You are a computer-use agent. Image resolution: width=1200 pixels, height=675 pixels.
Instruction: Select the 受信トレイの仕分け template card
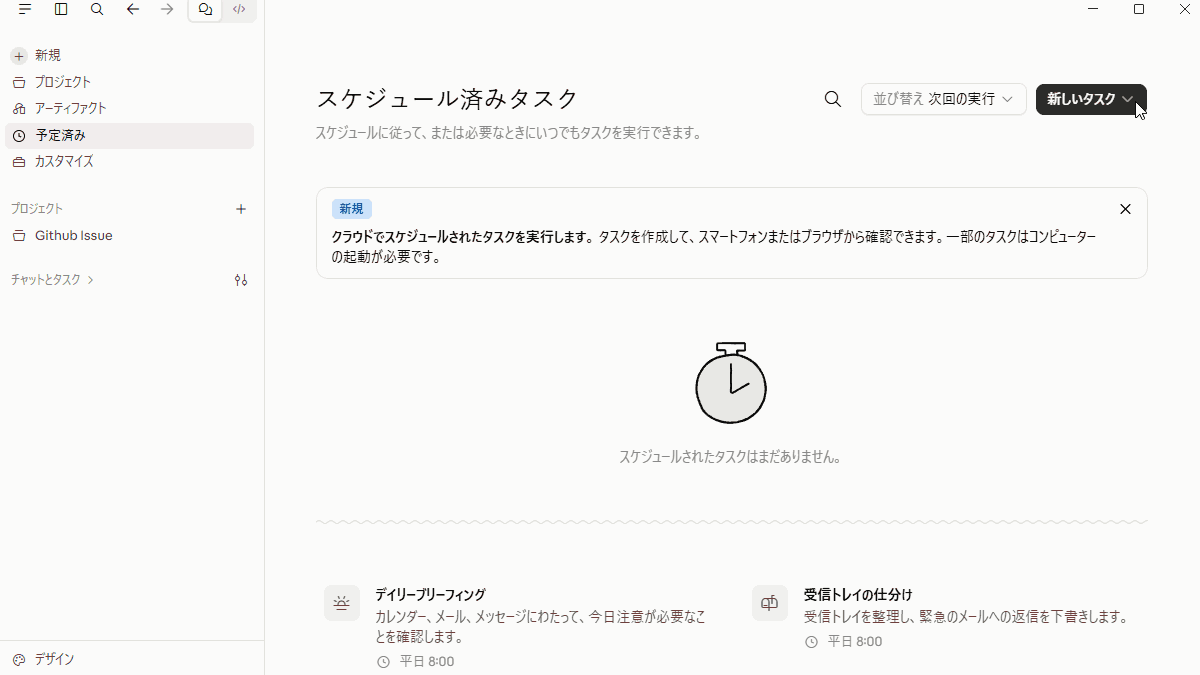click(x=946, y=617)
